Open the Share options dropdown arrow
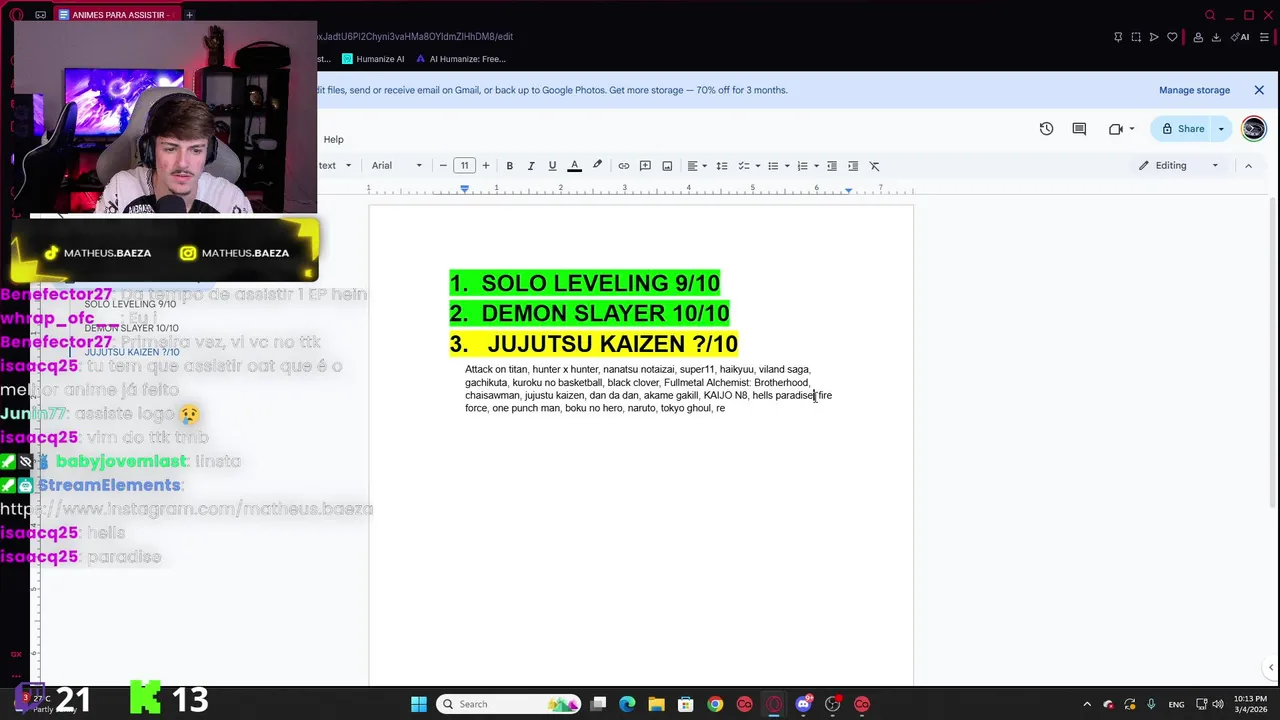The image size is (1280, 720). (x=1221, y=129)
